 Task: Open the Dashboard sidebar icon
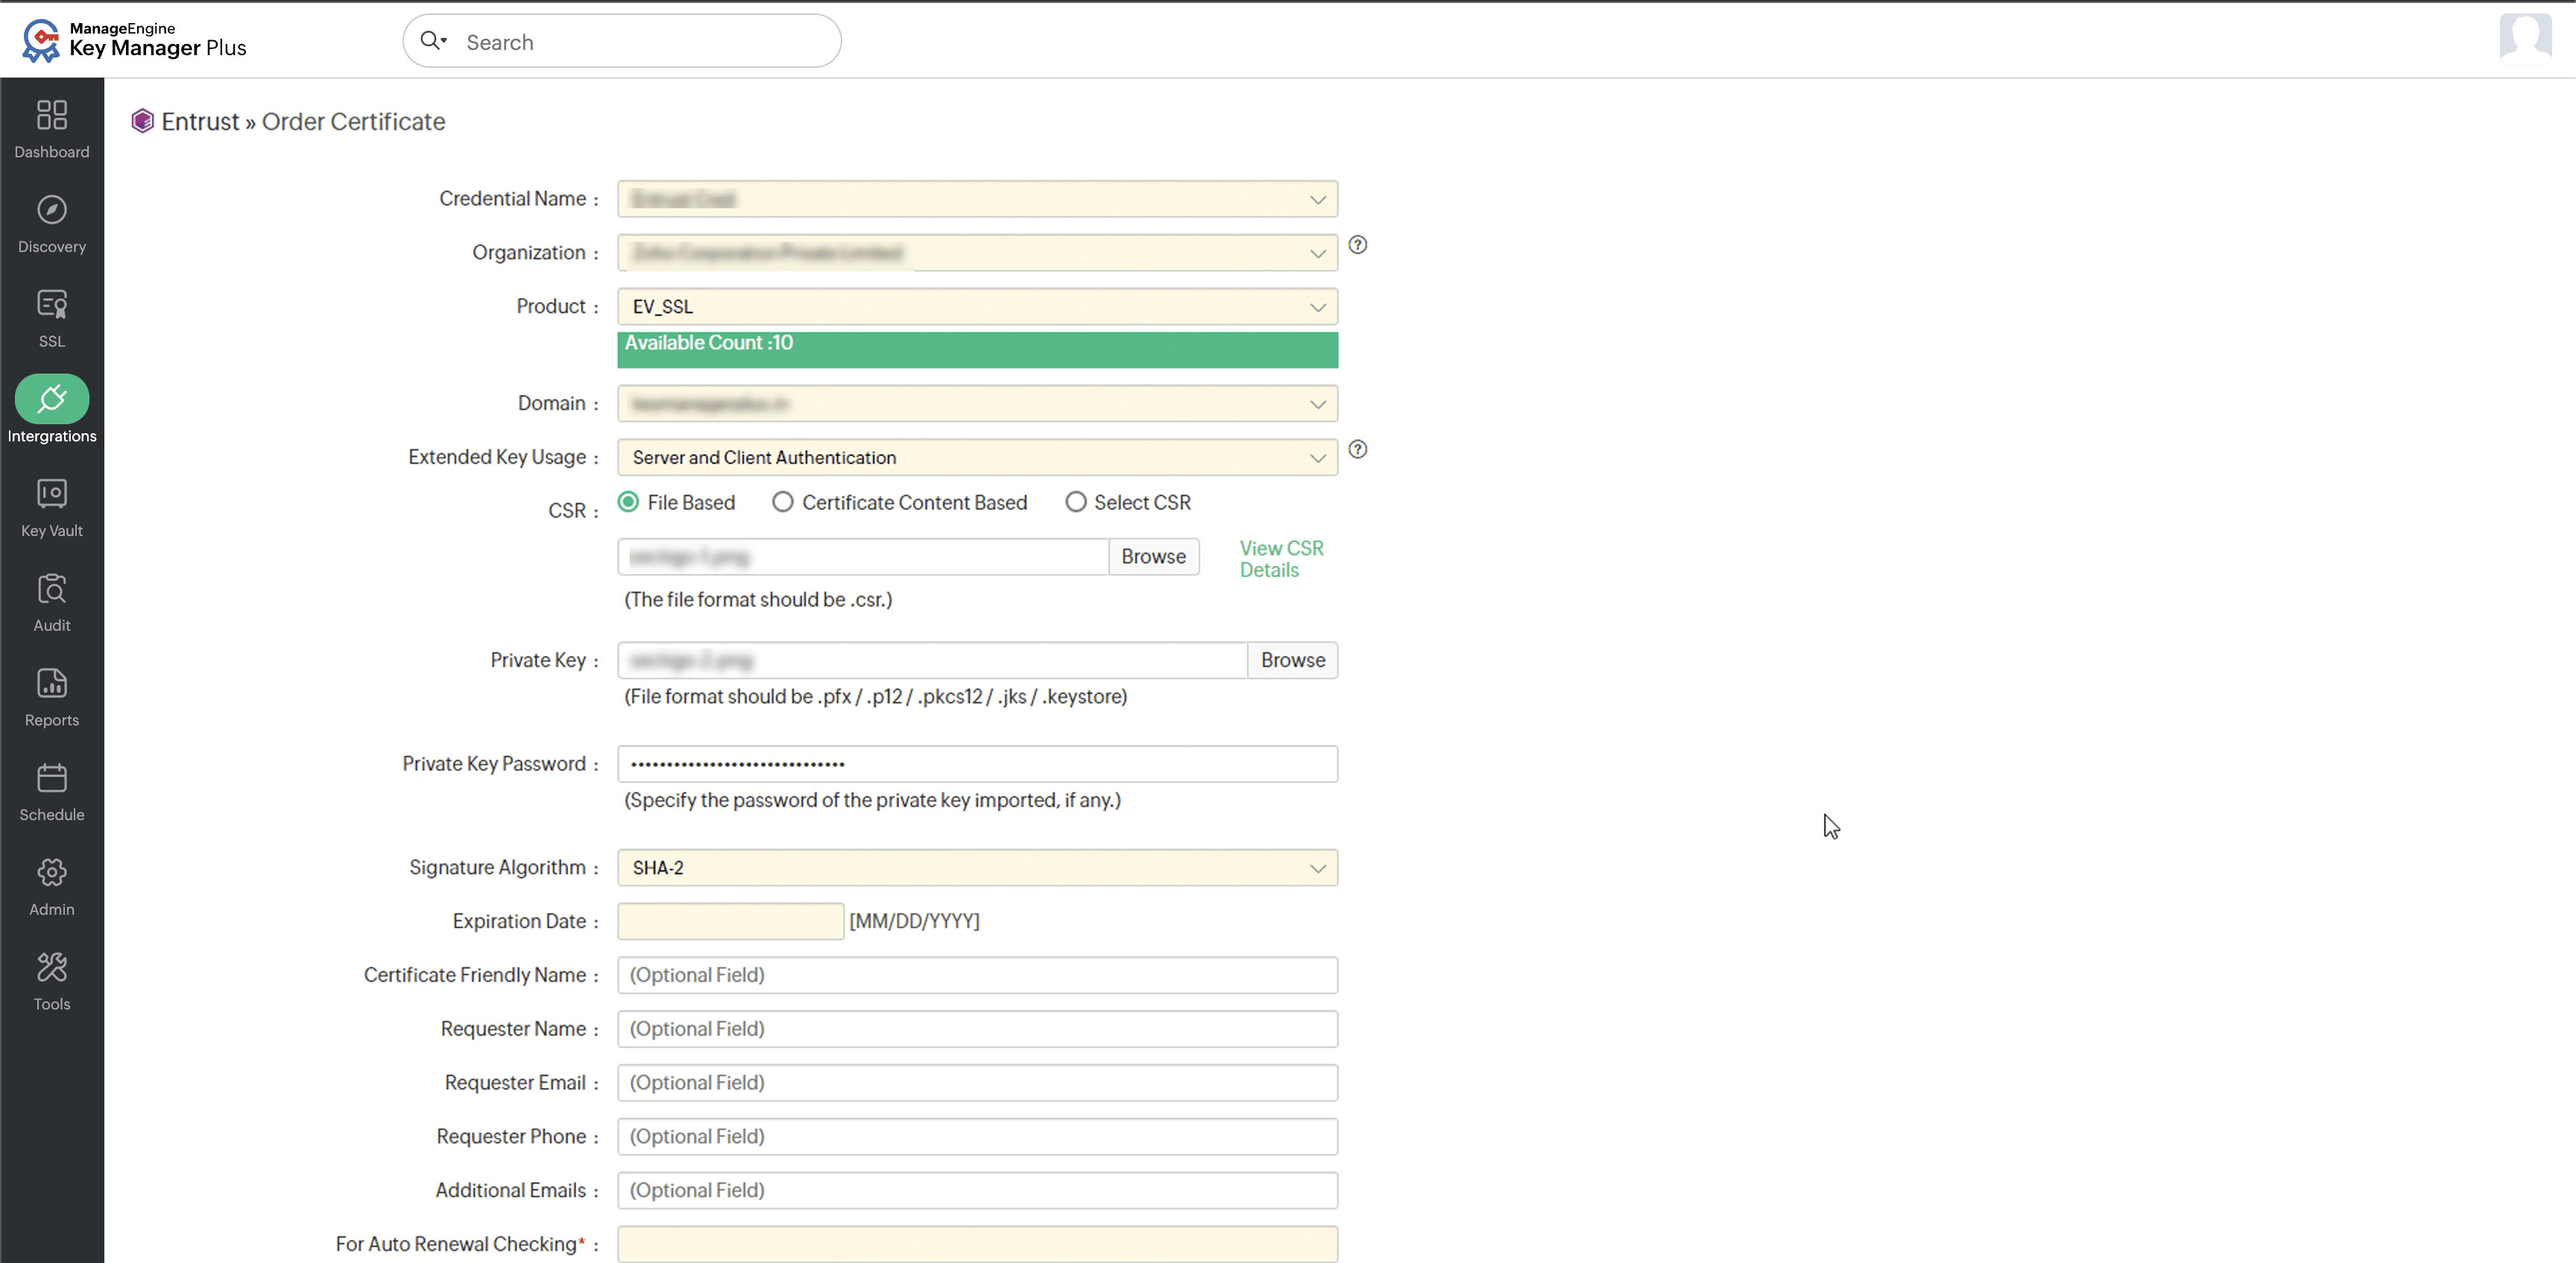pyautogui.click(x=52, y=115)
